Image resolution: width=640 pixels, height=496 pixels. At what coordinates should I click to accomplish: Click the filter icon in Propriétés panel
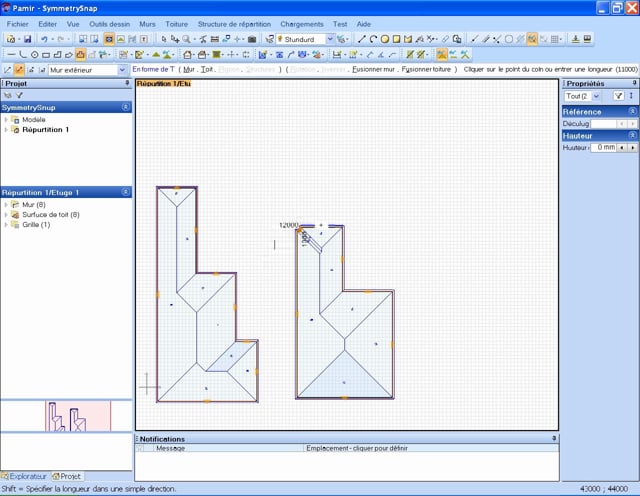coord(619,96)
